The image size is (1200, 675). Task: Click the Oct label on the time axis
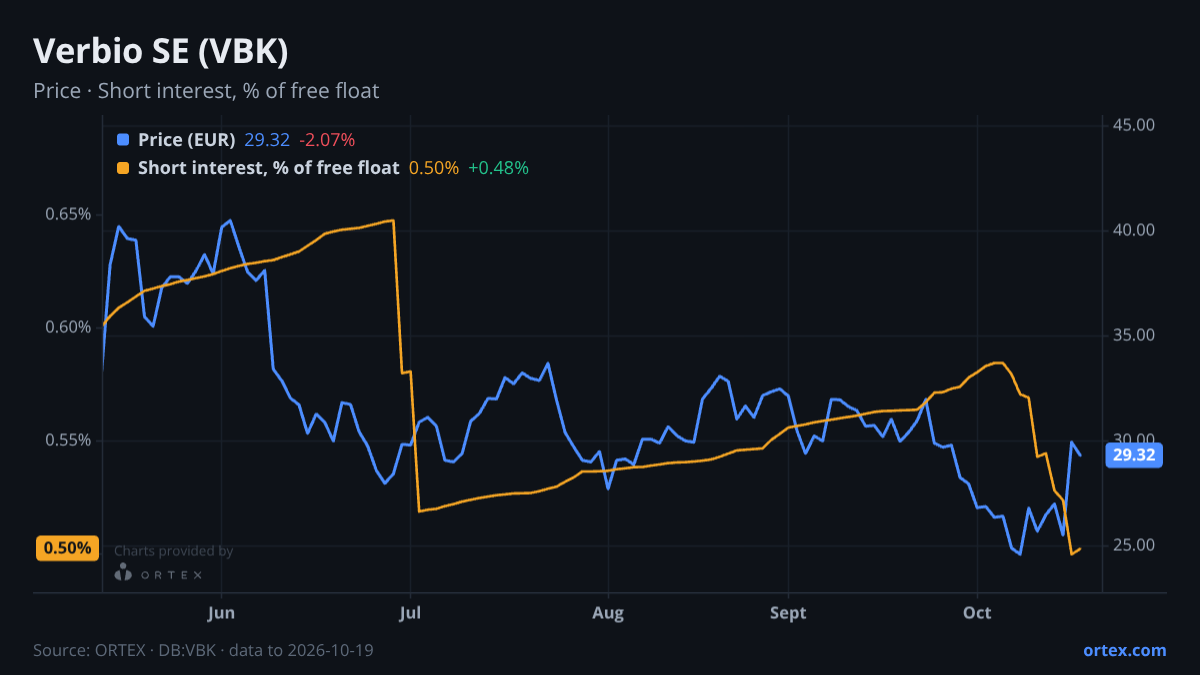pyautogui.click(x=977, y=612)
